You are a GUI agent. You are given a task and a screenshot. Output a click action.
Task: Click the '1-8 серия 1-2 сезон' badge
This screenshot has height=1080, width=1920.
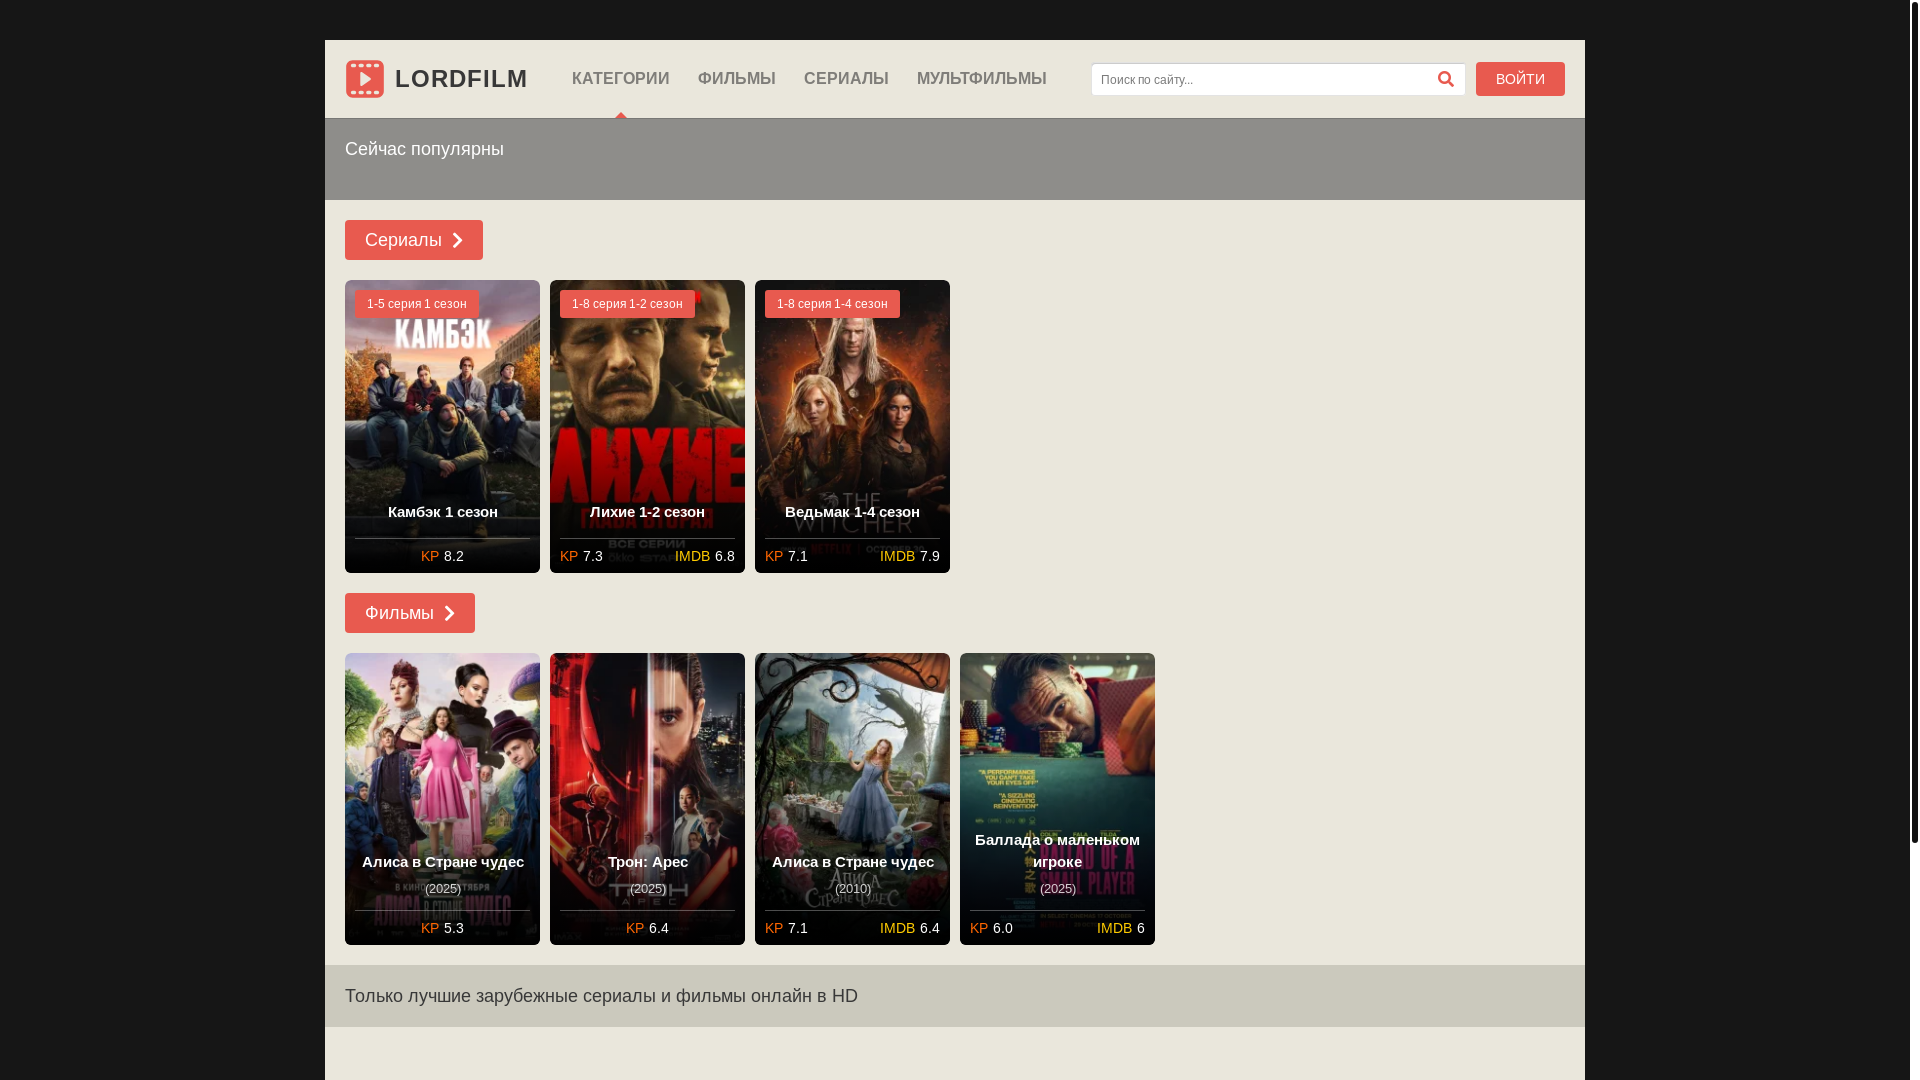pos(627,304)
